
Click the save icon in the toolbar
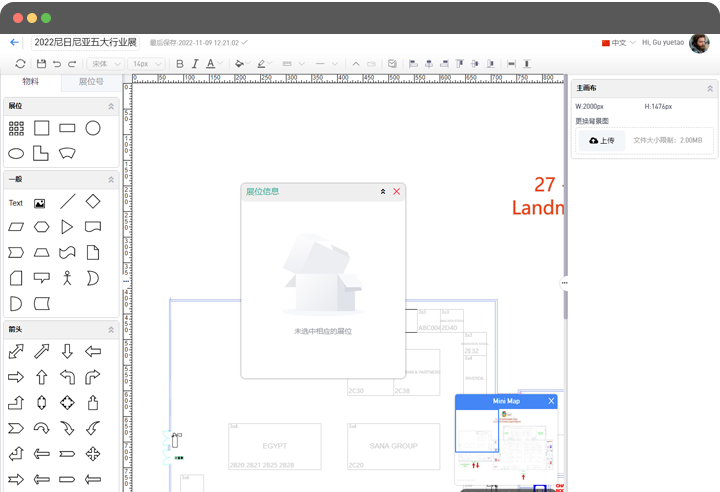[41, 64]
